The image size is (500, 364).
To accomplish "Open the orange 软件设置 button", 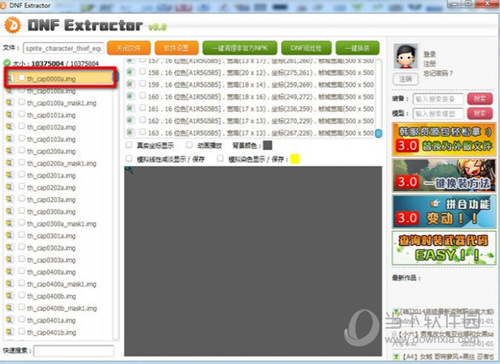I will (176, 48).
